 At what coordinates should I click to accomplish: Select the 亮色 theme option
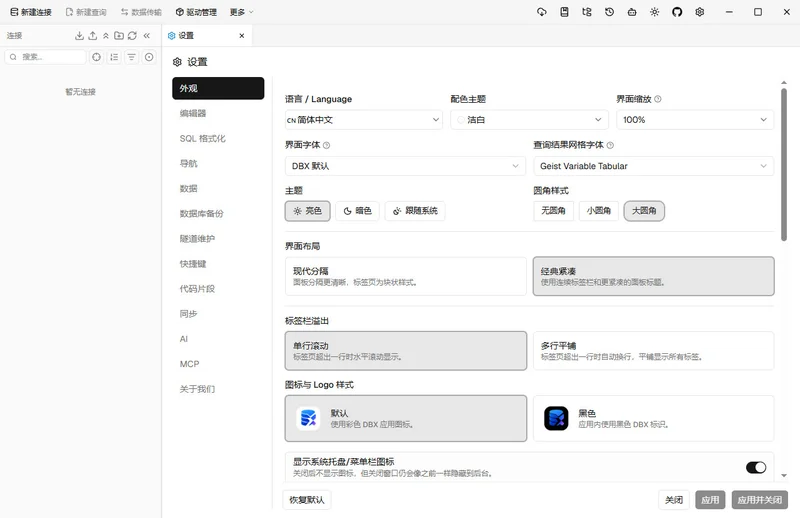point(308,211)
